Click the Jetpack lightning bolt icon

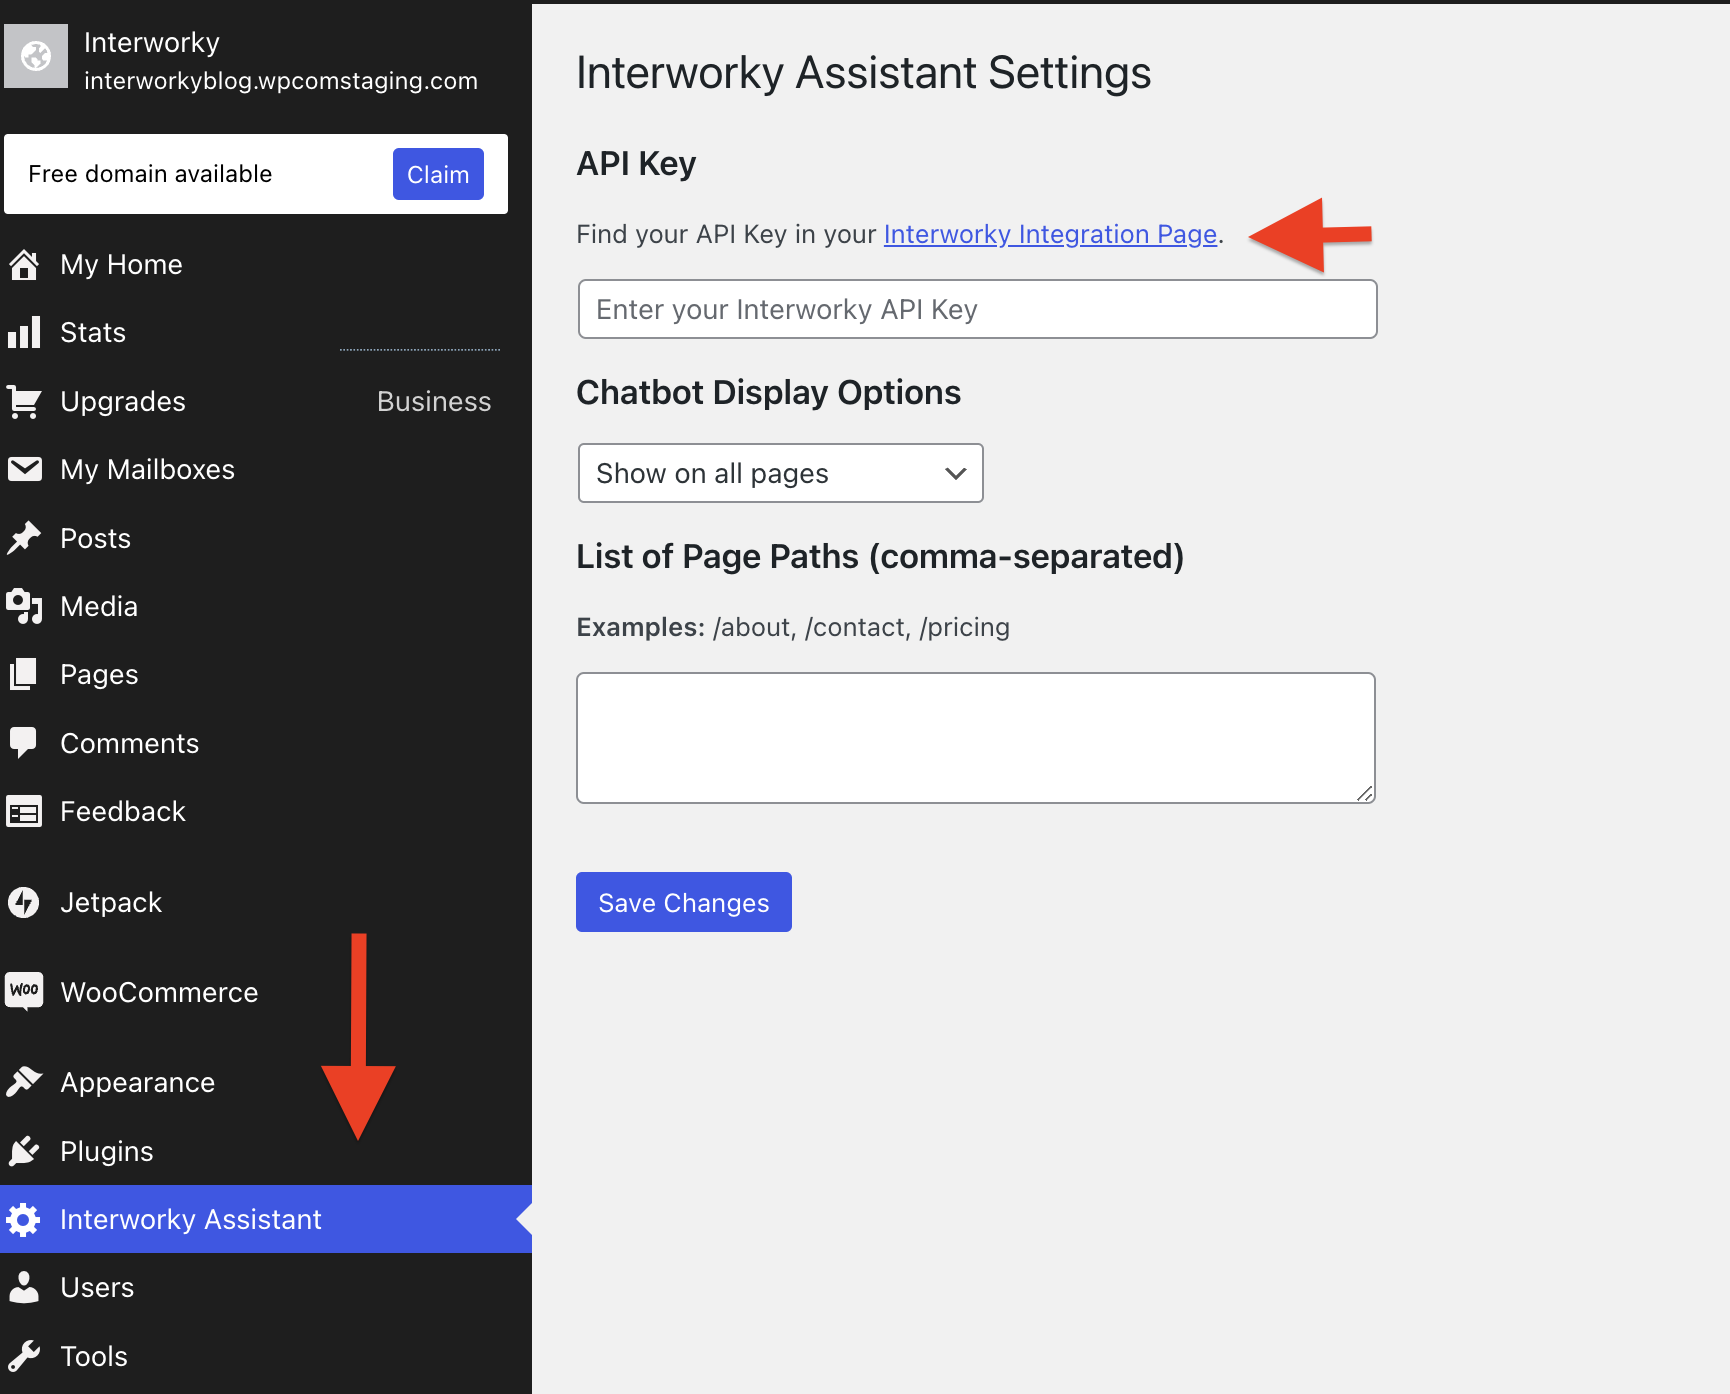(24, 903)
